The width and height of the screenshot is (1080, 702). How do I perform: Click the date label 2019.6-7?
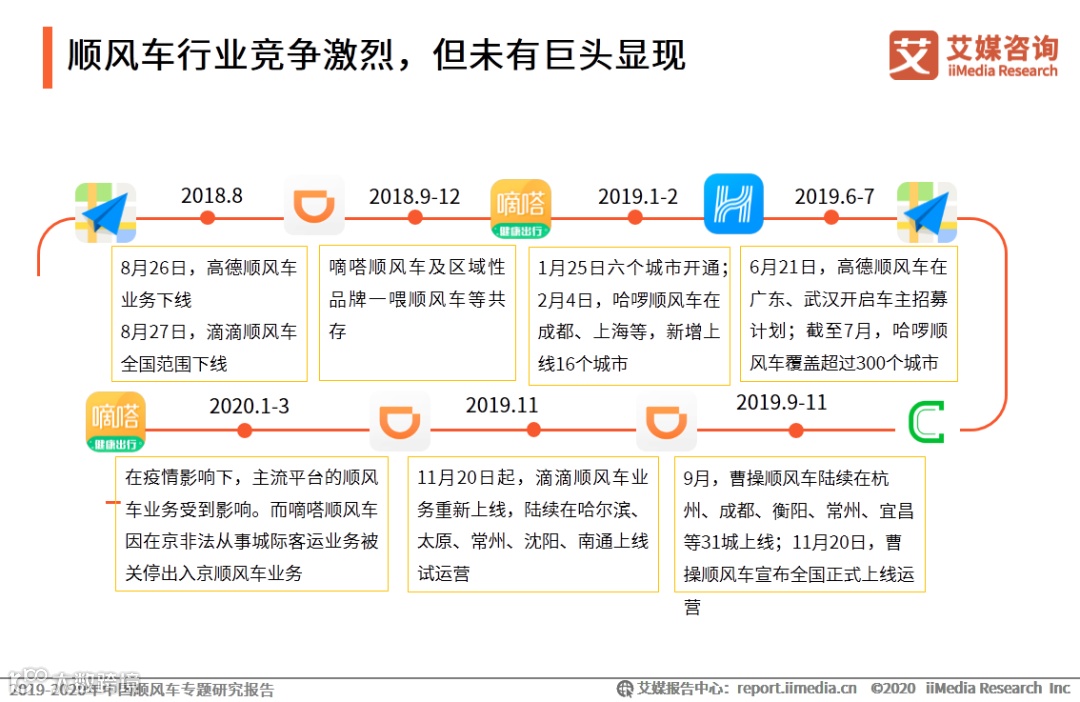click(x=834, y=196)
